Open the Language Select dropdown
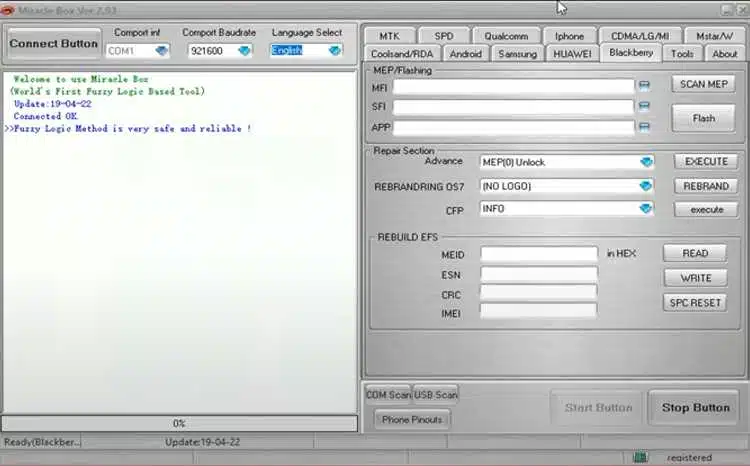This screenshot has width=750, height=466. (x=334, y=50)
